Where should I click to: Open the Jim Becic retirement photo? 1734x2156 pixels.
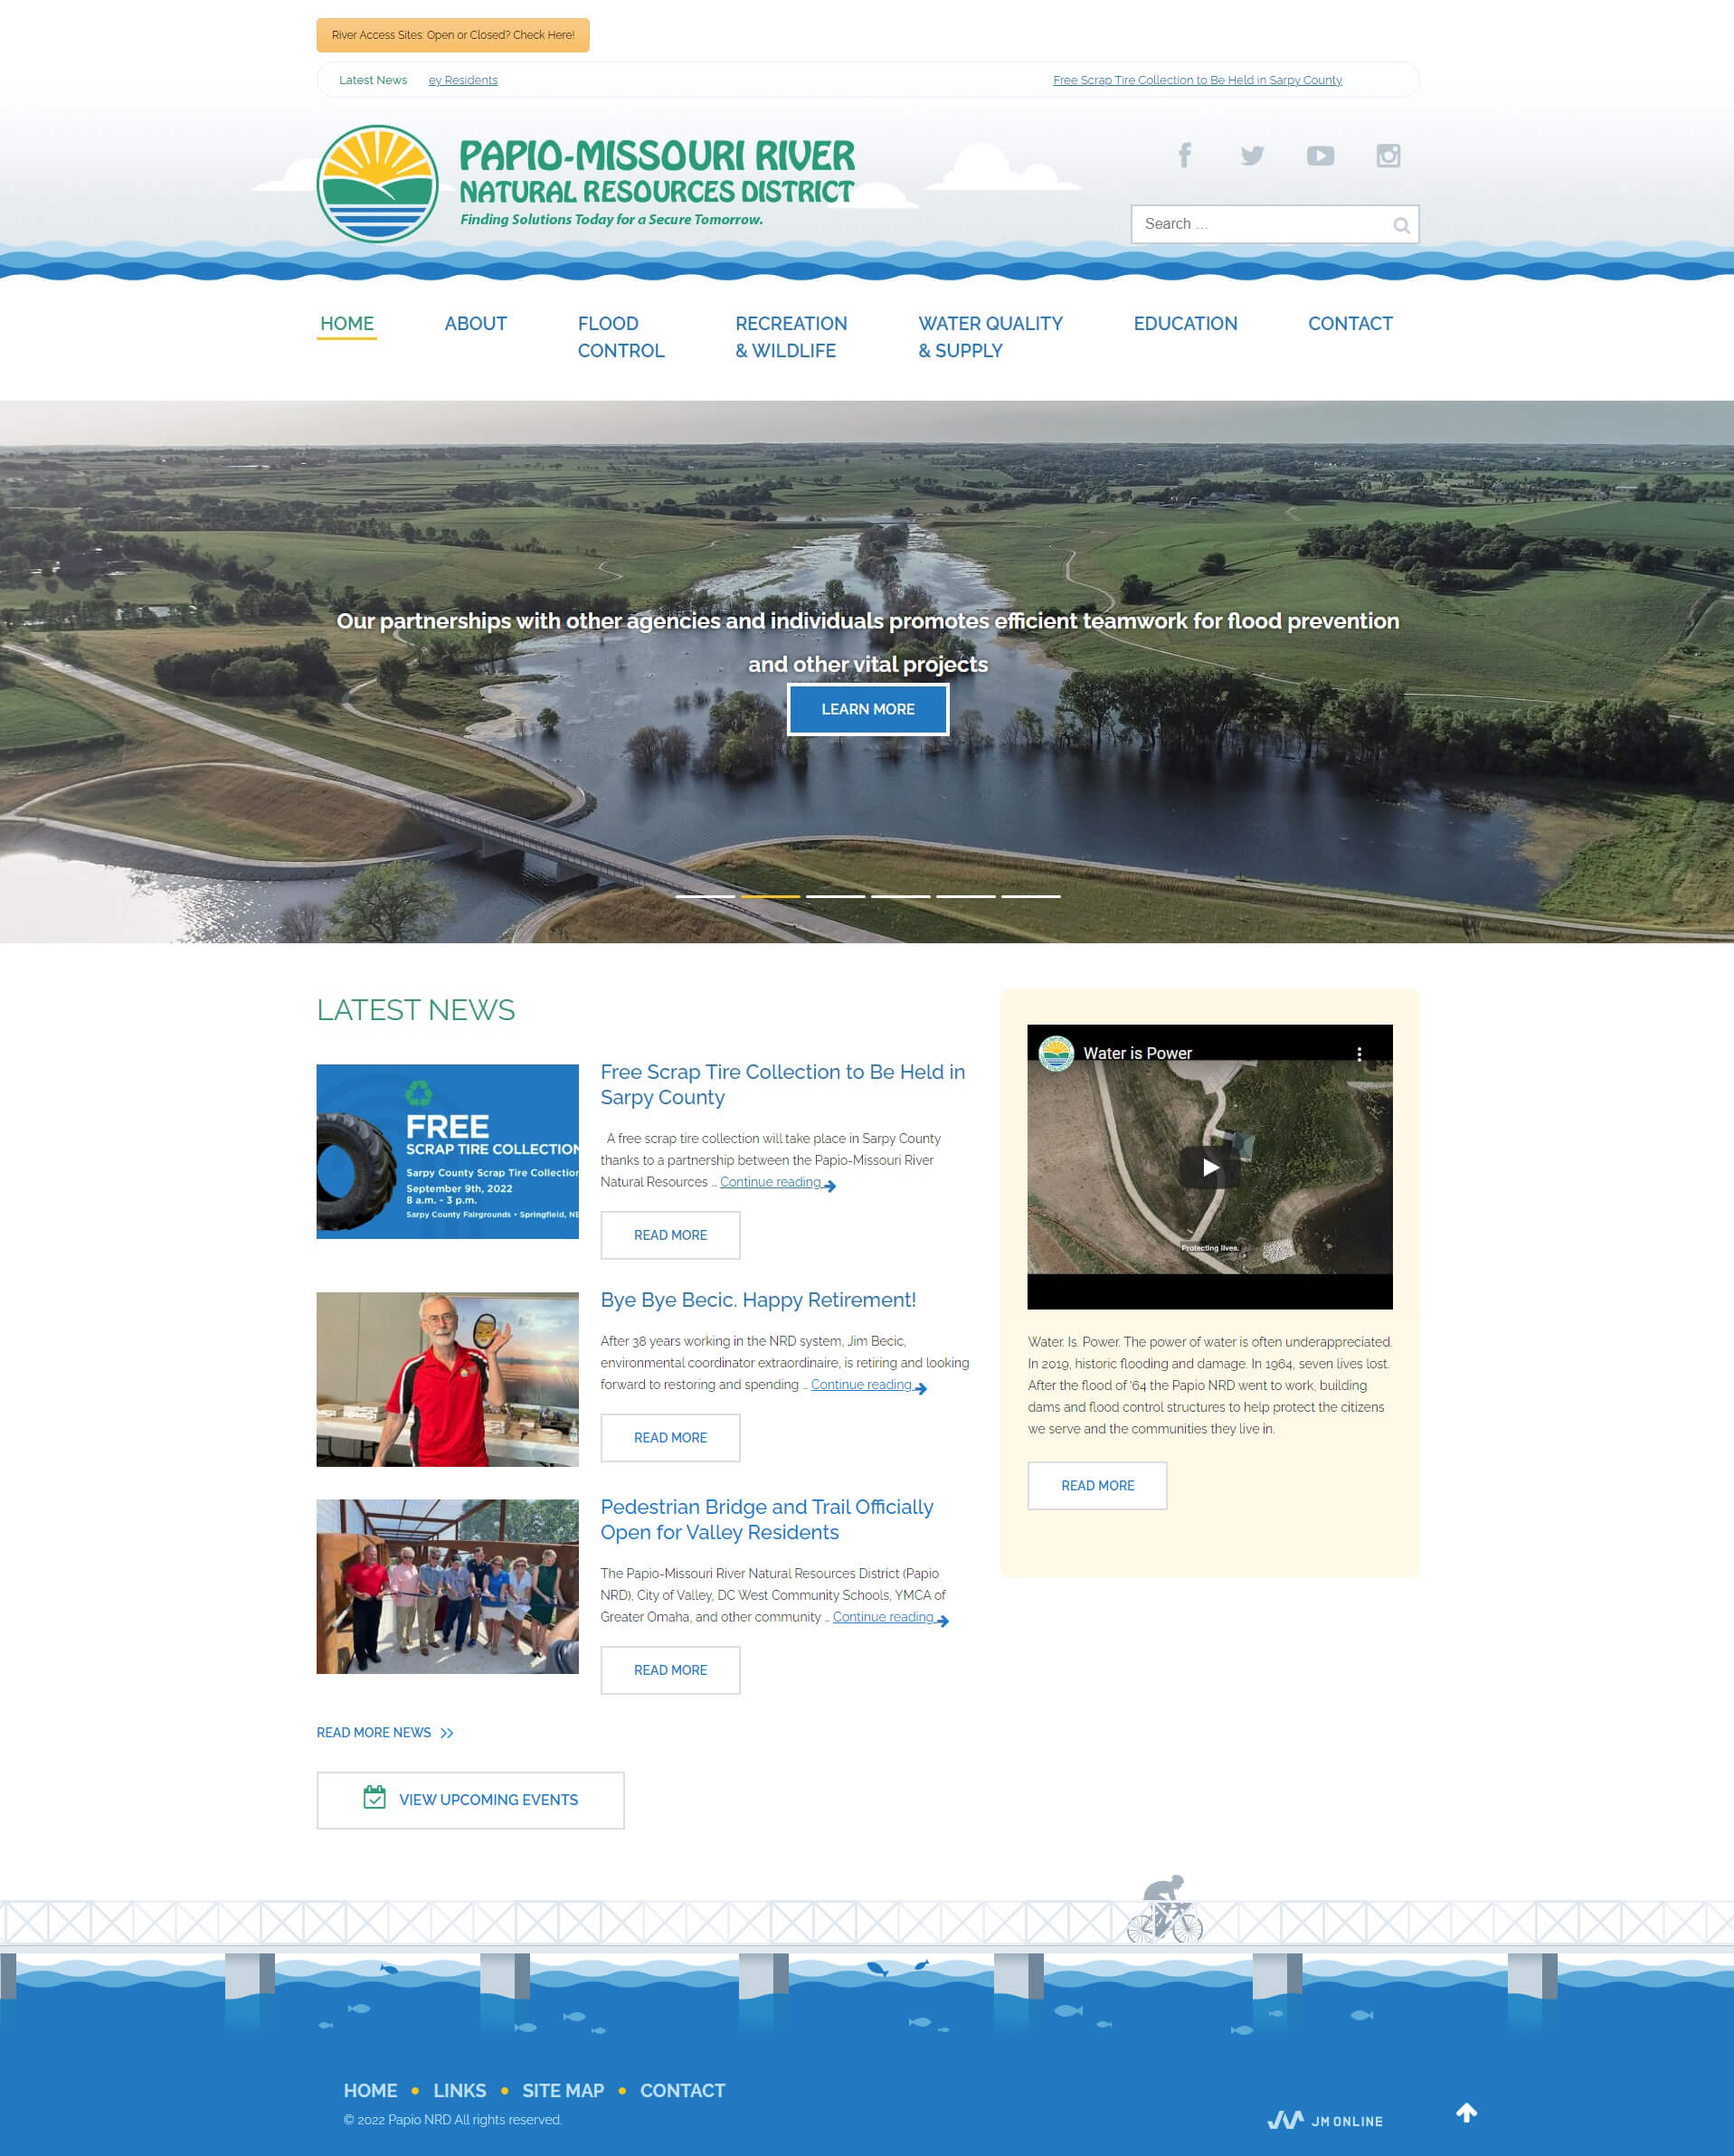[447, 1379]
